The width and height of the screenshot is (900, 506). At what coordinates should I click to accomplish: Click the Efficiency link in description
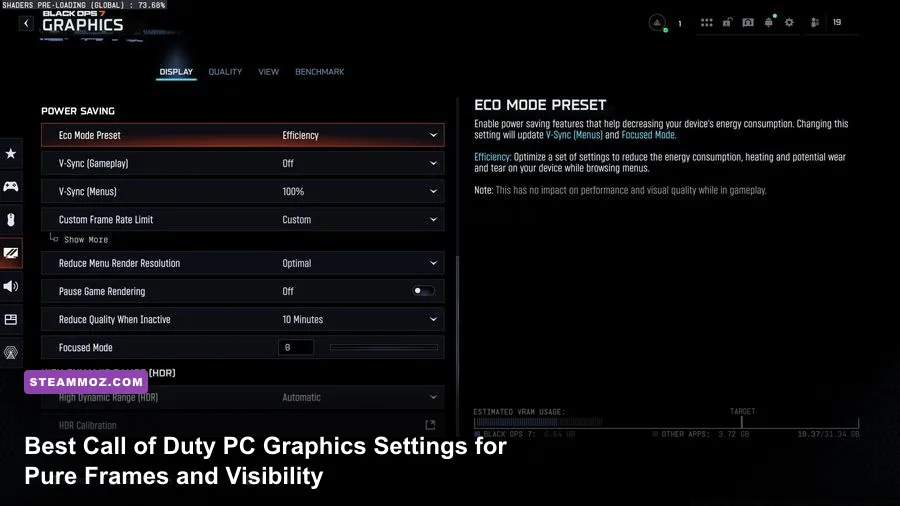pos(492,157)
